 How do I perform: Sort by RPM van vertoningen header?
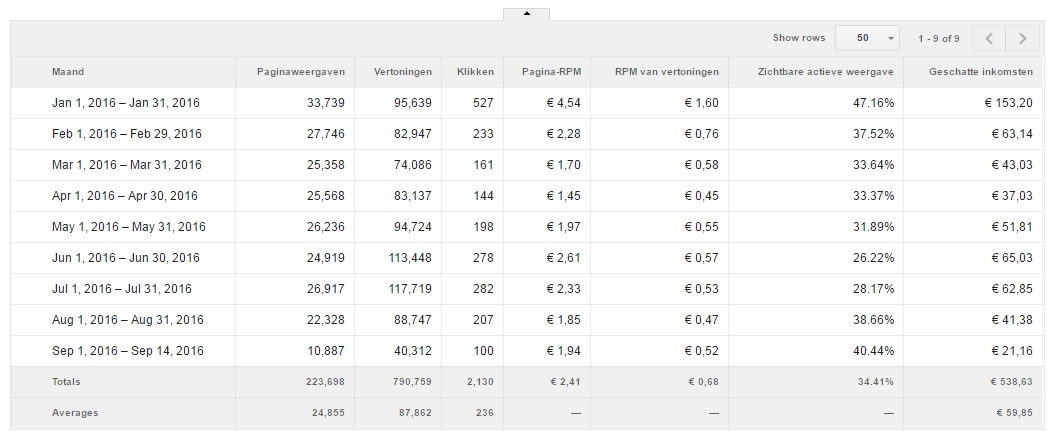click(x=667, y=72)
